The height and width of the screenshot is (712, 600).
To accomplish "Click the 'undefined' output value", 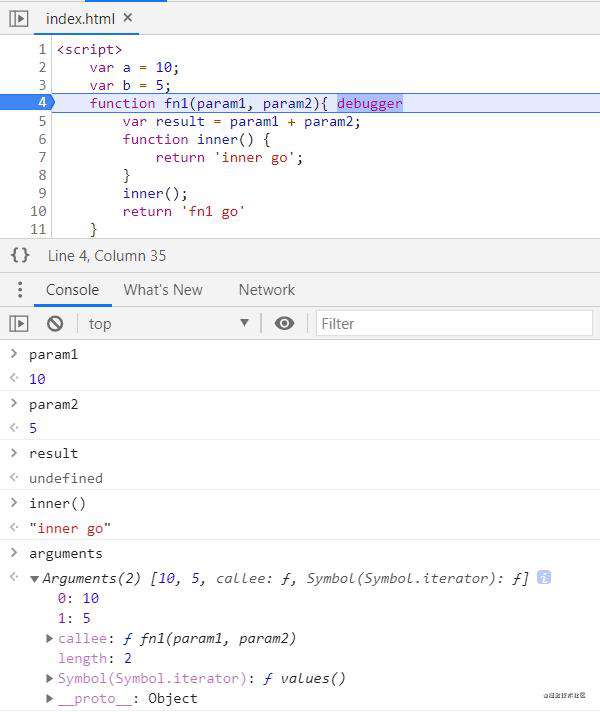I will 66,478.
